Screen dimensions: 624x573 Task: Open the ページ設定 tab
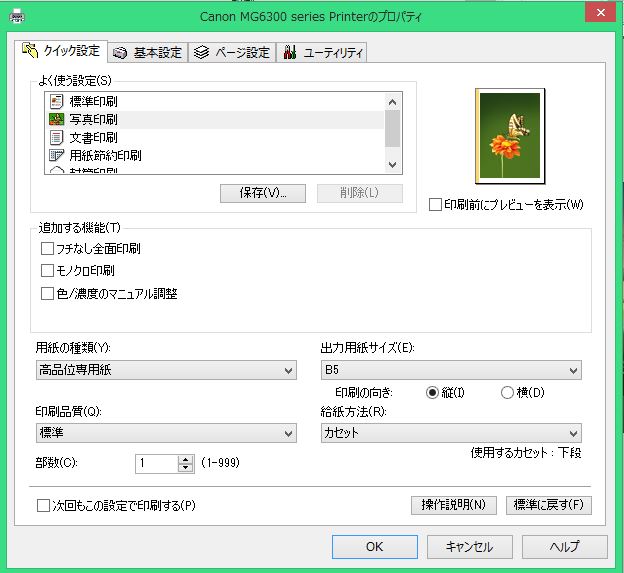(x=232, y=53)
